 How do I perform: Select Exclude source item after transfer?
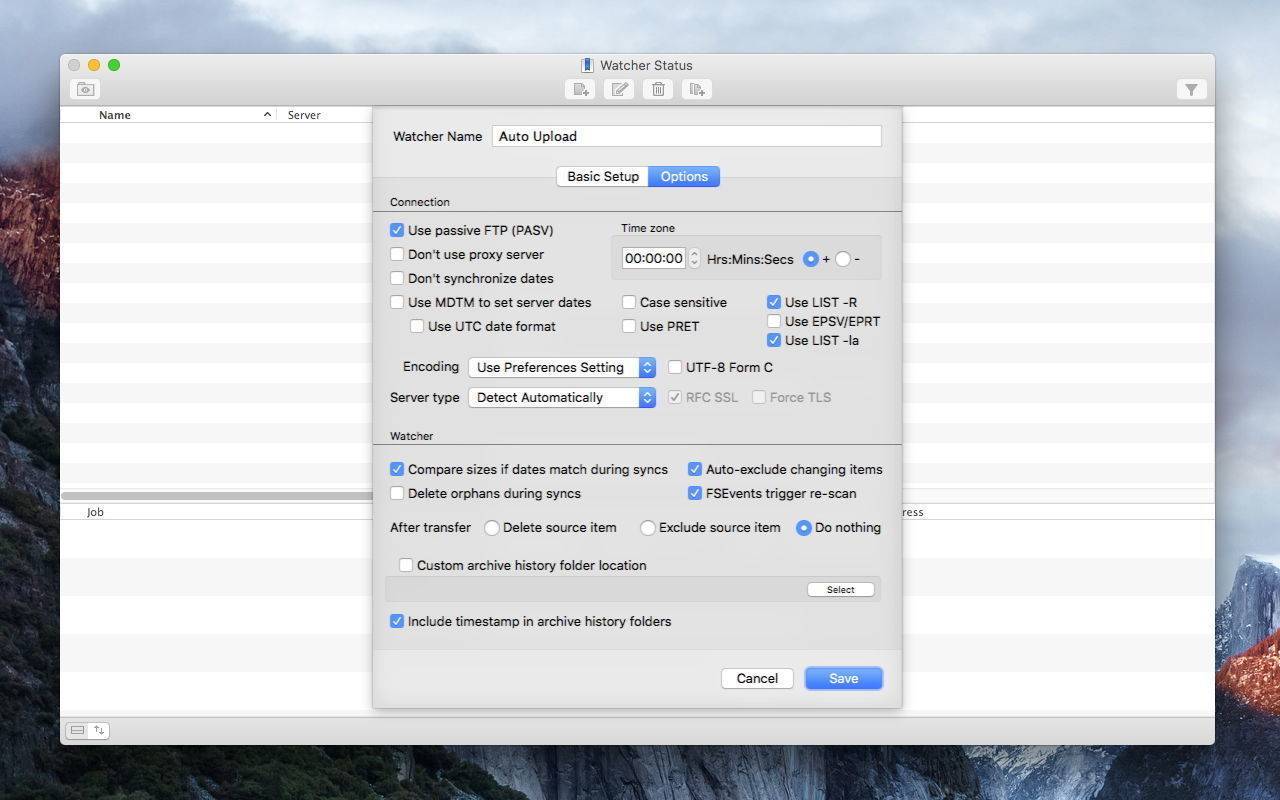[648, 527]
